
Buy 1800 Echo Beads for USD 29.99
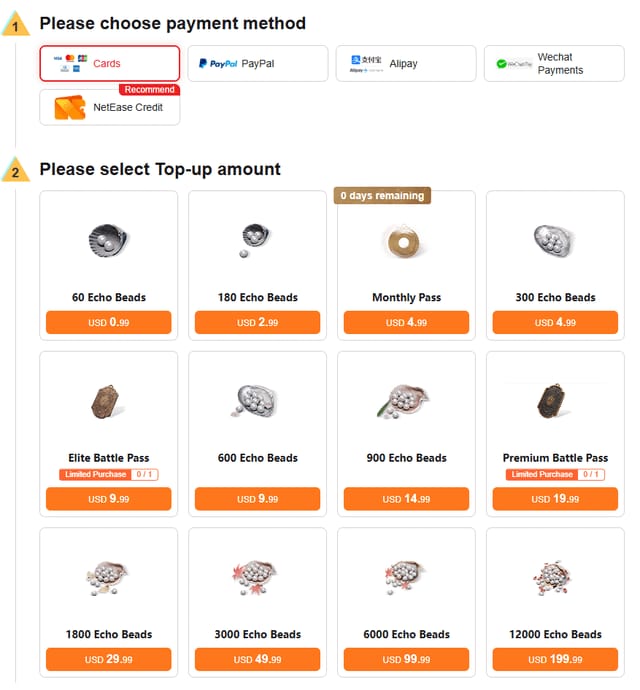[108, 659]
